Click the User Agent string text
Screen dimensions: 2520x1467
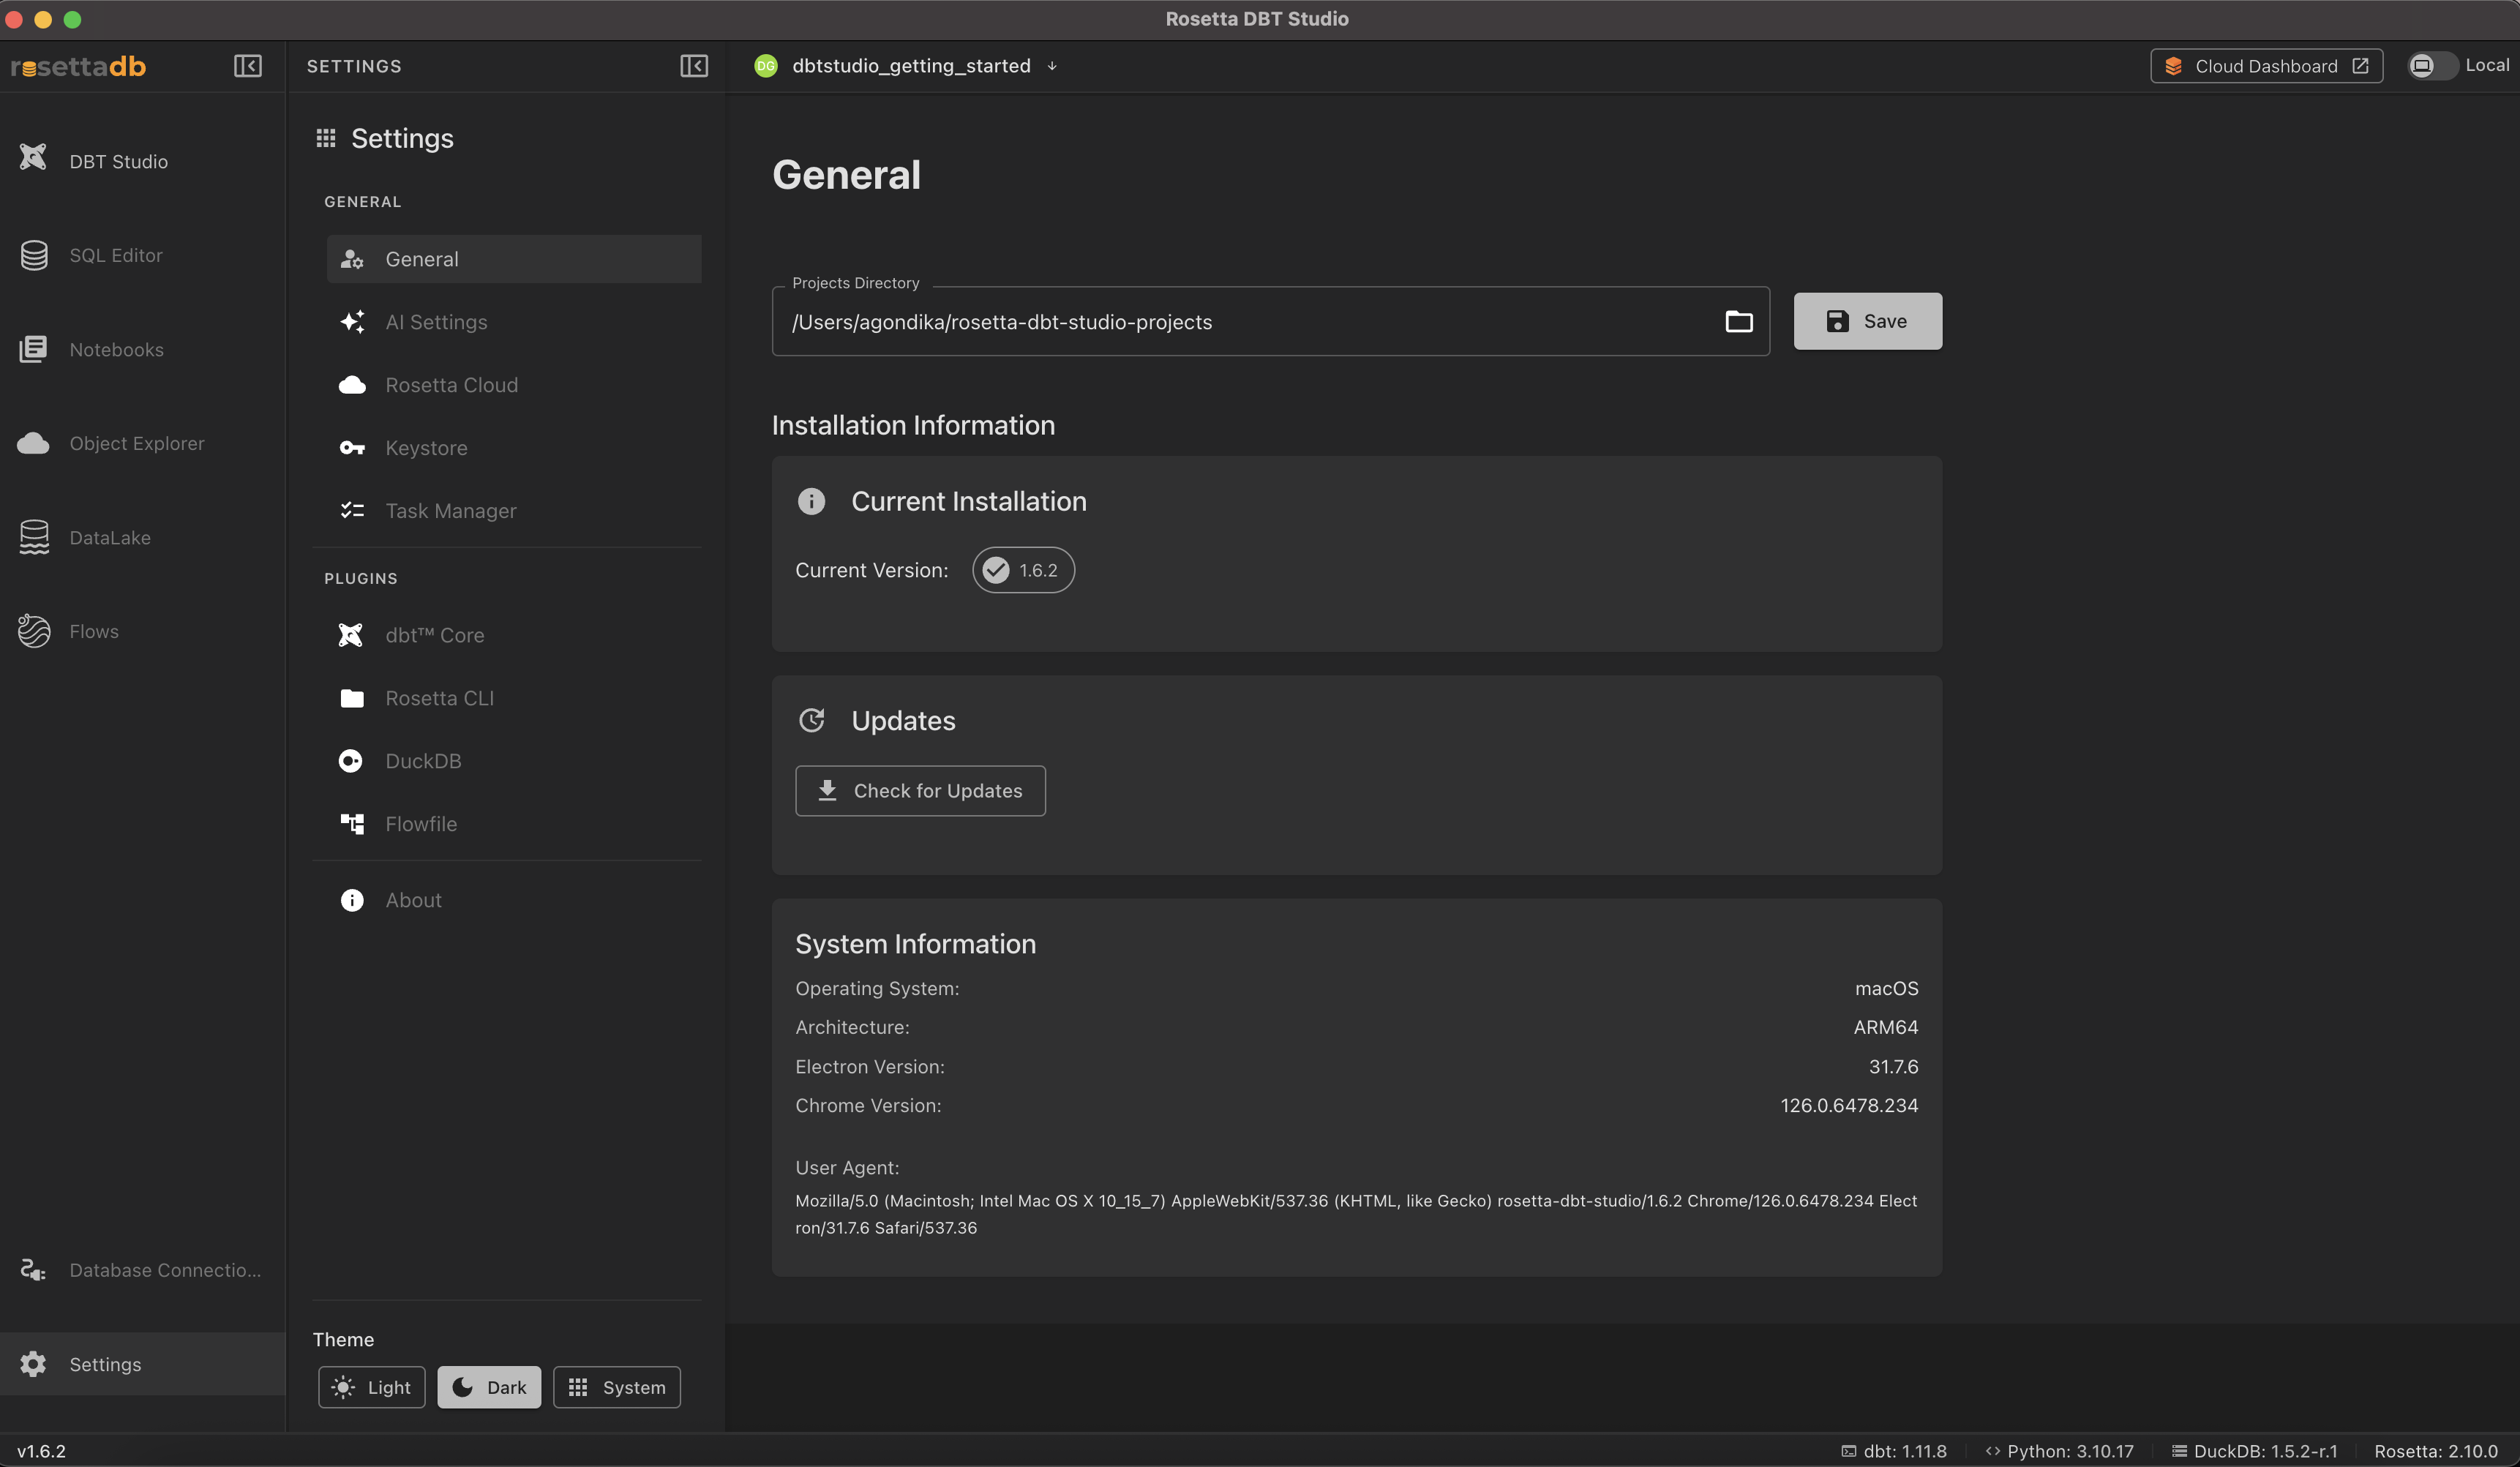pyautogui.click(x=1356, y=1214)
